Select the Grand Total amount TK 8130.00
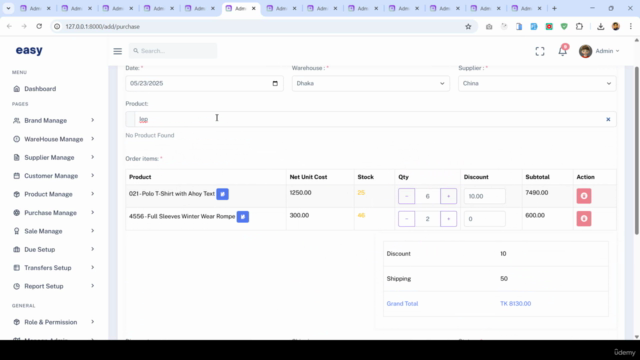This screenshot has height=360, width=640. coord(516,304)
